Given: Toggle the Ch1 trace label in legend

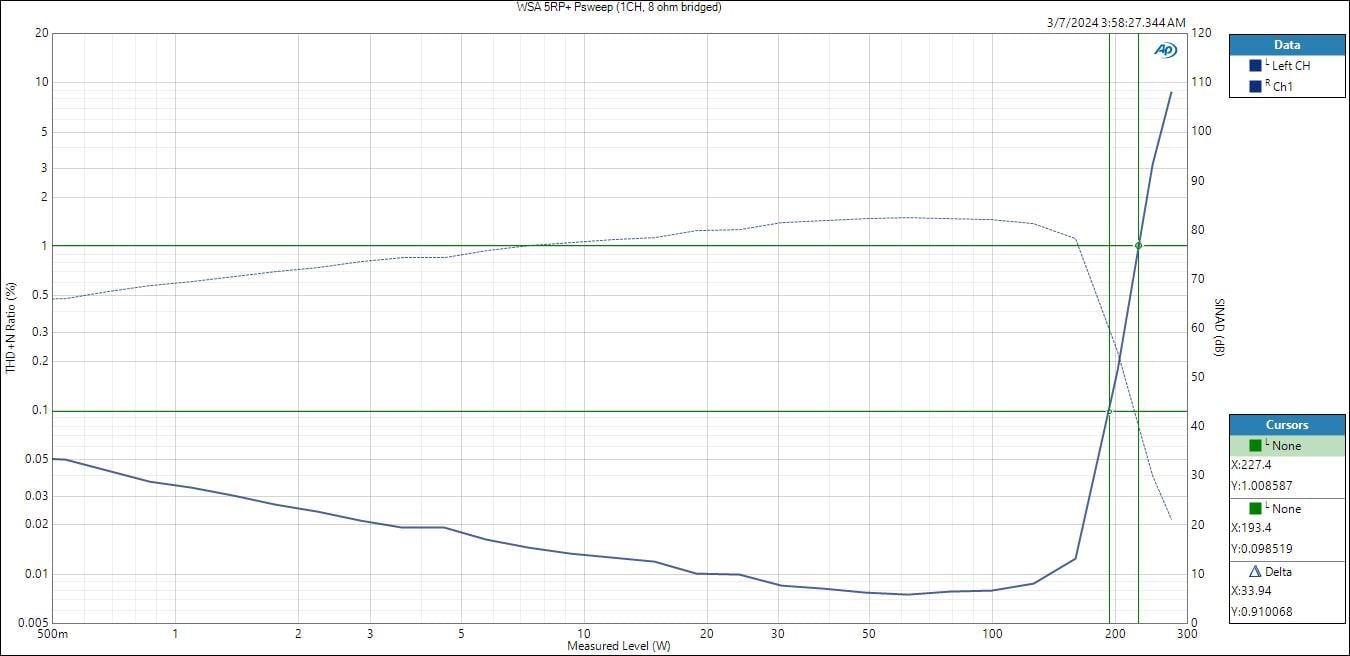Looking at the screenshot, I should click(x=1282, y=87).
